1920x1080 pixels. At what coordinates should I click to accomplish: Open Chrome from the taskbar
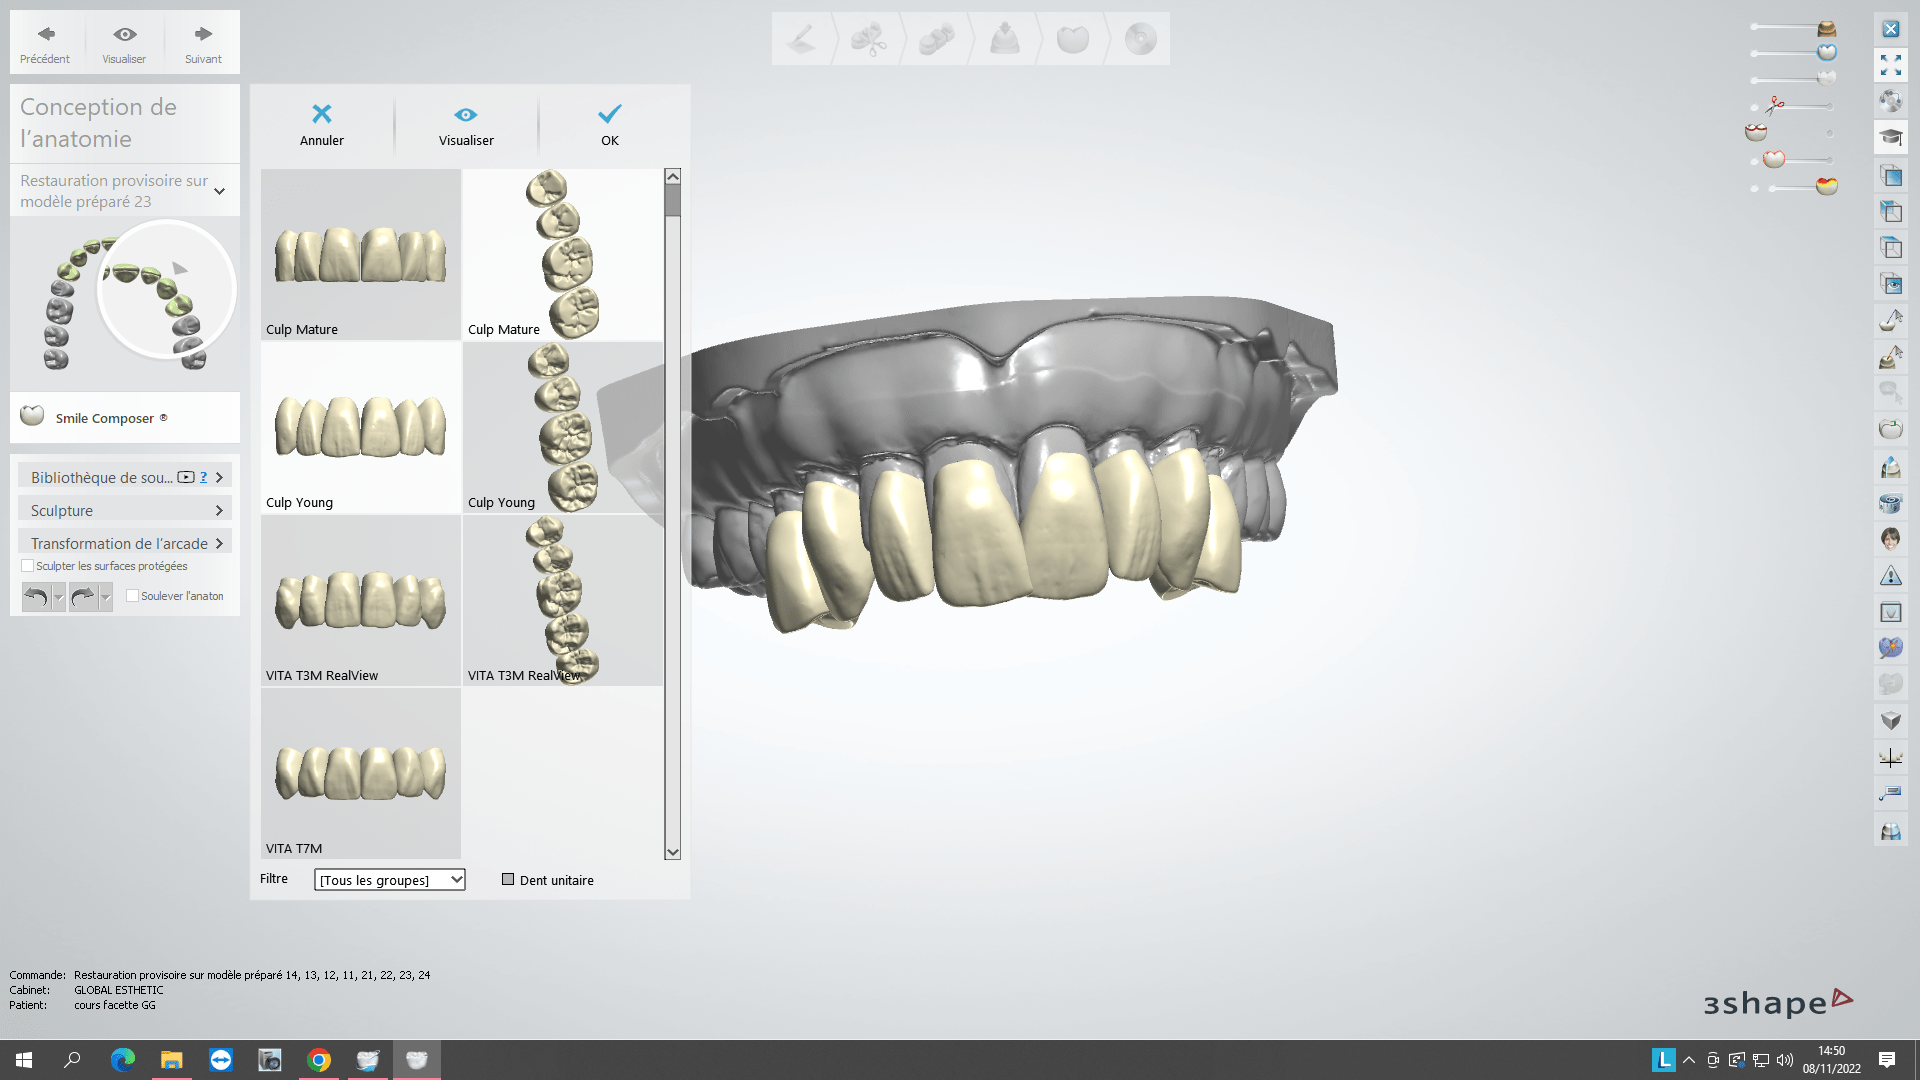319,1060
